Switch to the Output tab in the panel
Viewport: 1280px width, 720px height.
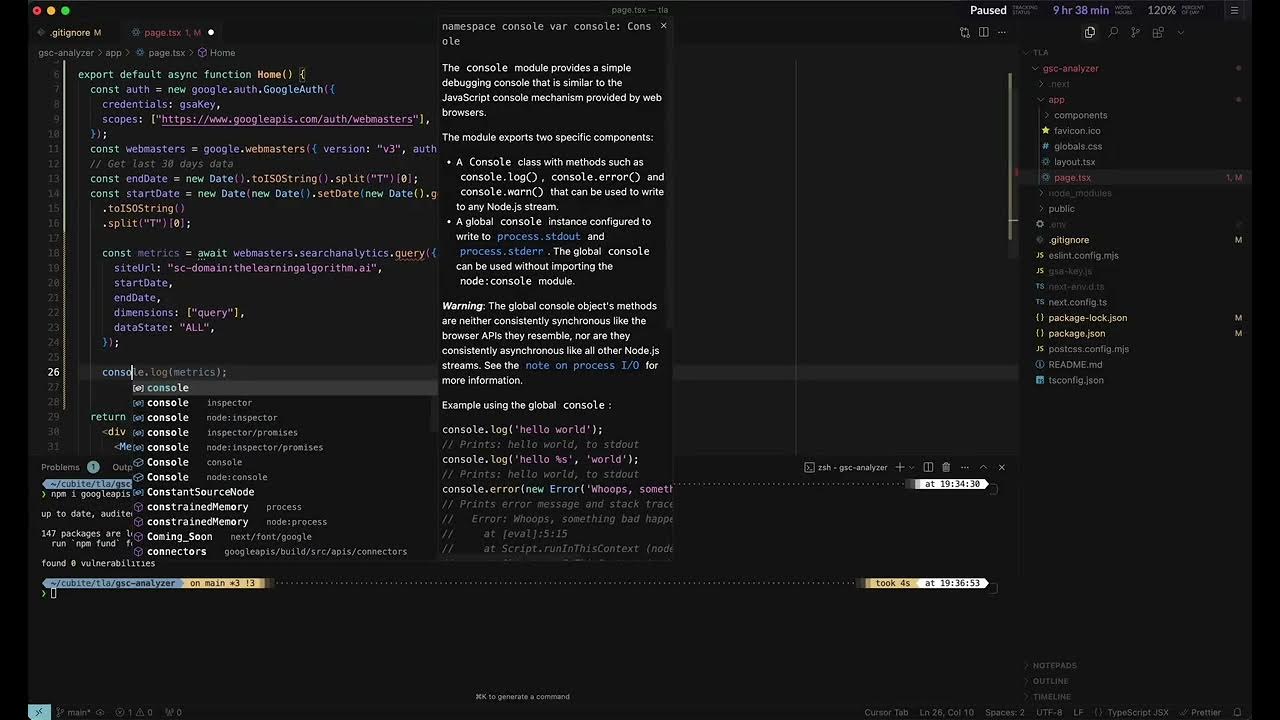tap(123, 466)
